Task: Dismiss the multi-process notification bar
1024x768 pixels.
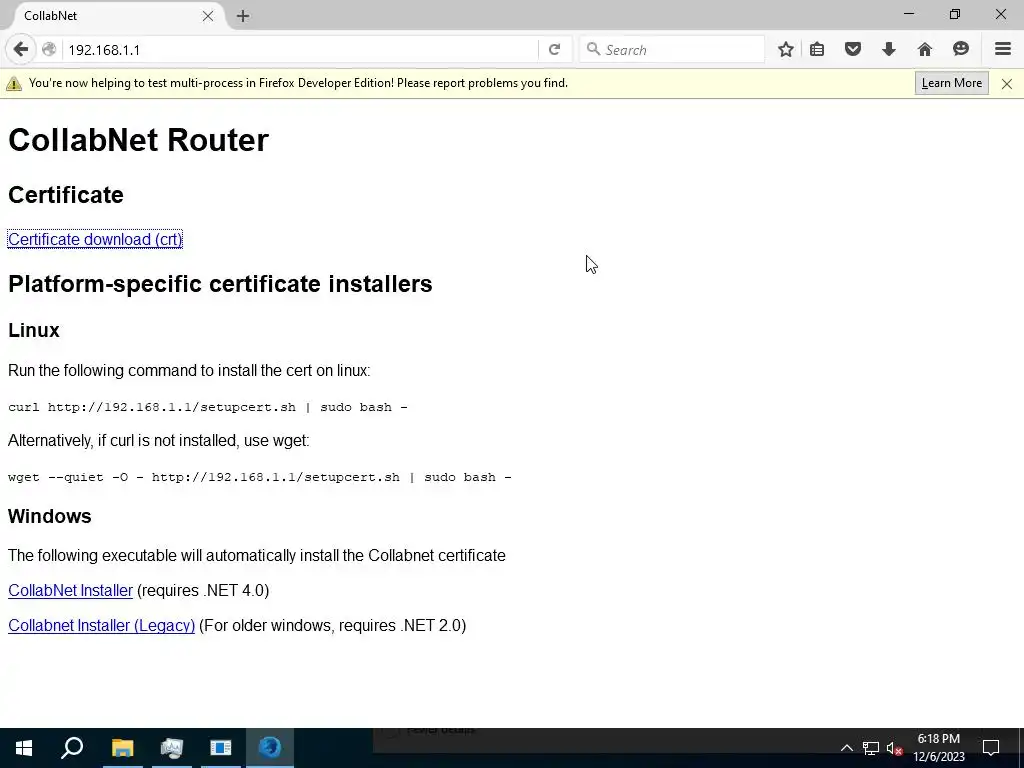Action: (1007, 84)
